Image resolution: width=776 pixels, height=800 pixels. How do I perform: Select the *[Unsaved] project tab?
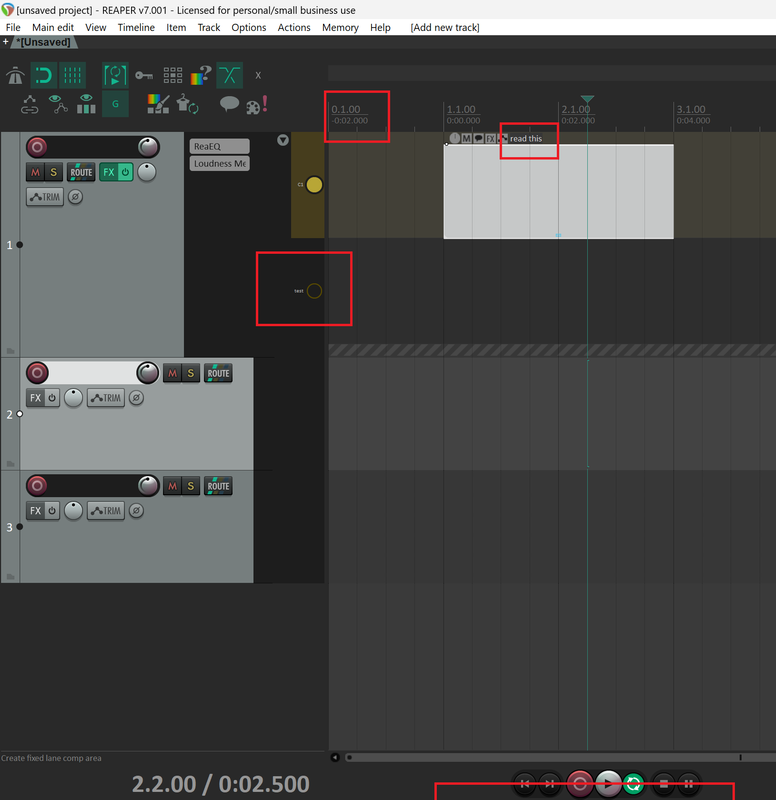coord(43,42)
